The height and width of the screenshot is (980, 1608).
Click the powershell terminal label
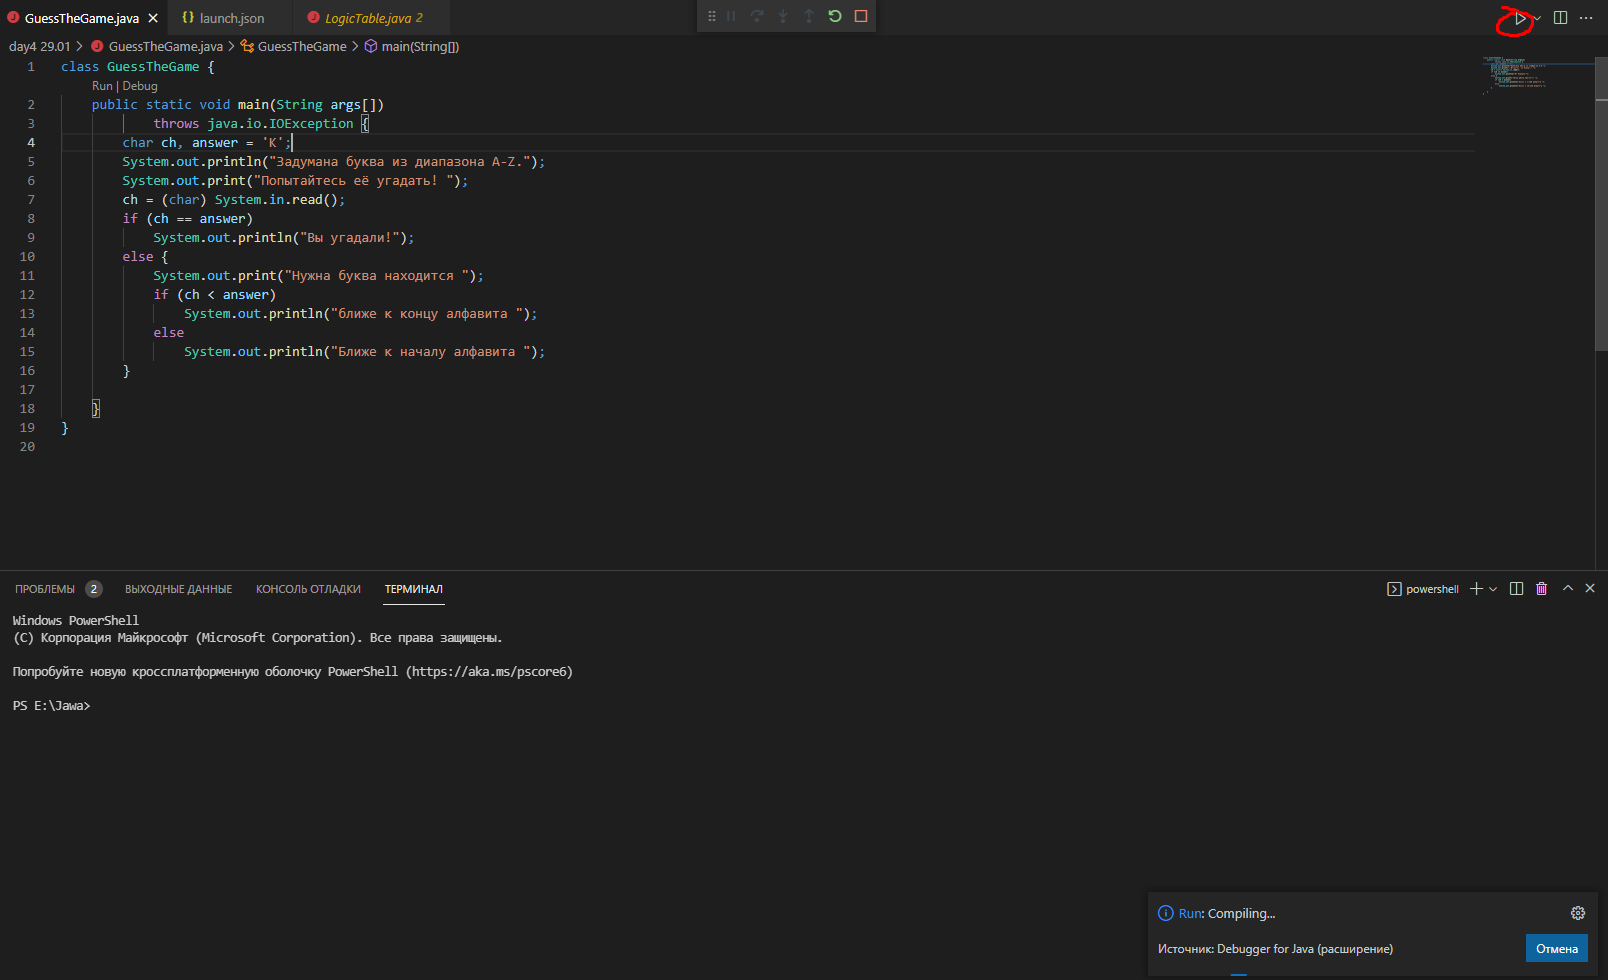point(1432,589)
